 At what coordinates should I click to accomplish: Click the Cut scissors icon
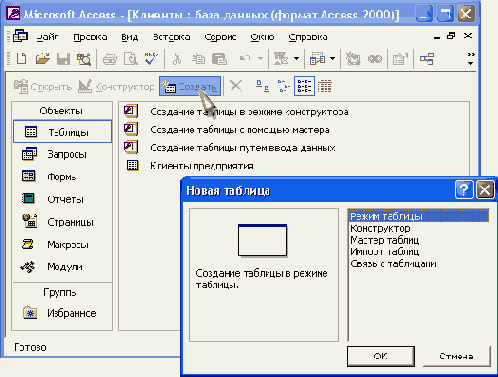177,59
